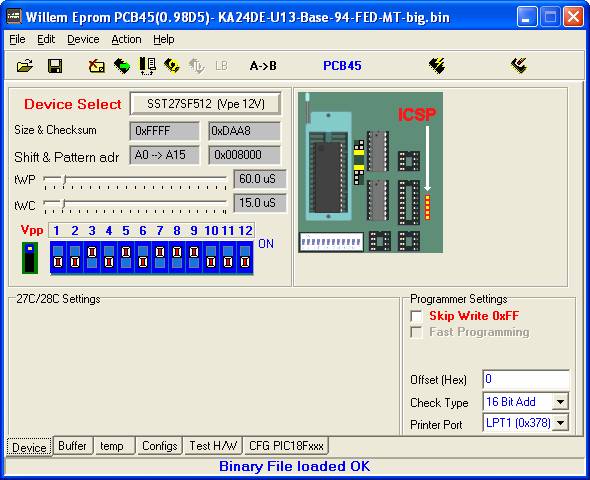Open the Printer Port dropdown
Image resolution: width=590 pixels, height=480 pixels.
560,423
